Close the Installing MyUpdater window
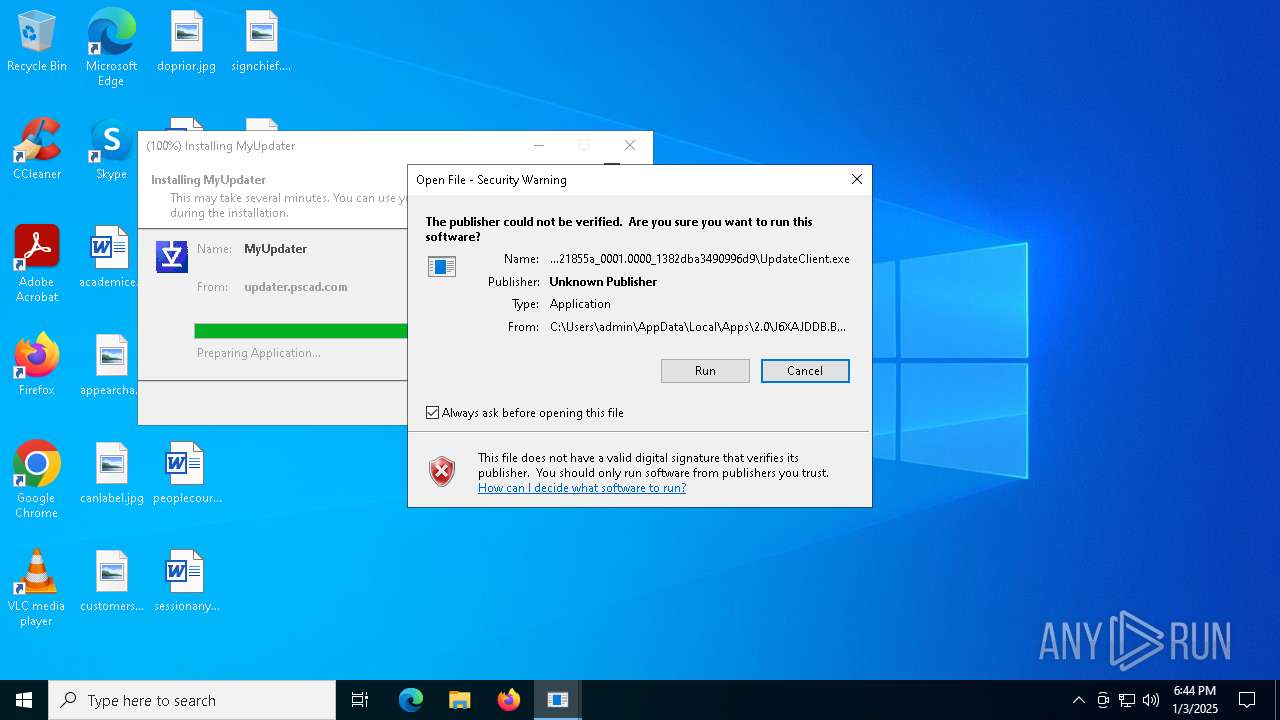This screenshot has width=1280, height=720. [629, 145]
